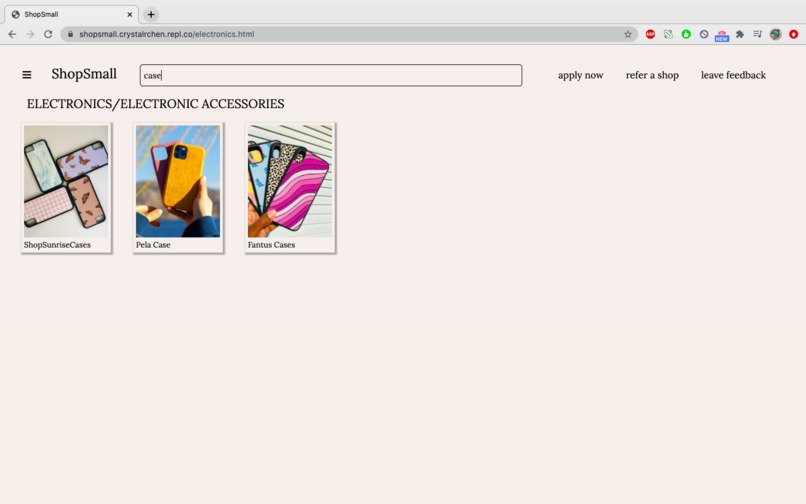Open the refer a shop link
The height and width of the screenshot is (504, 806).
coord(652,75)
